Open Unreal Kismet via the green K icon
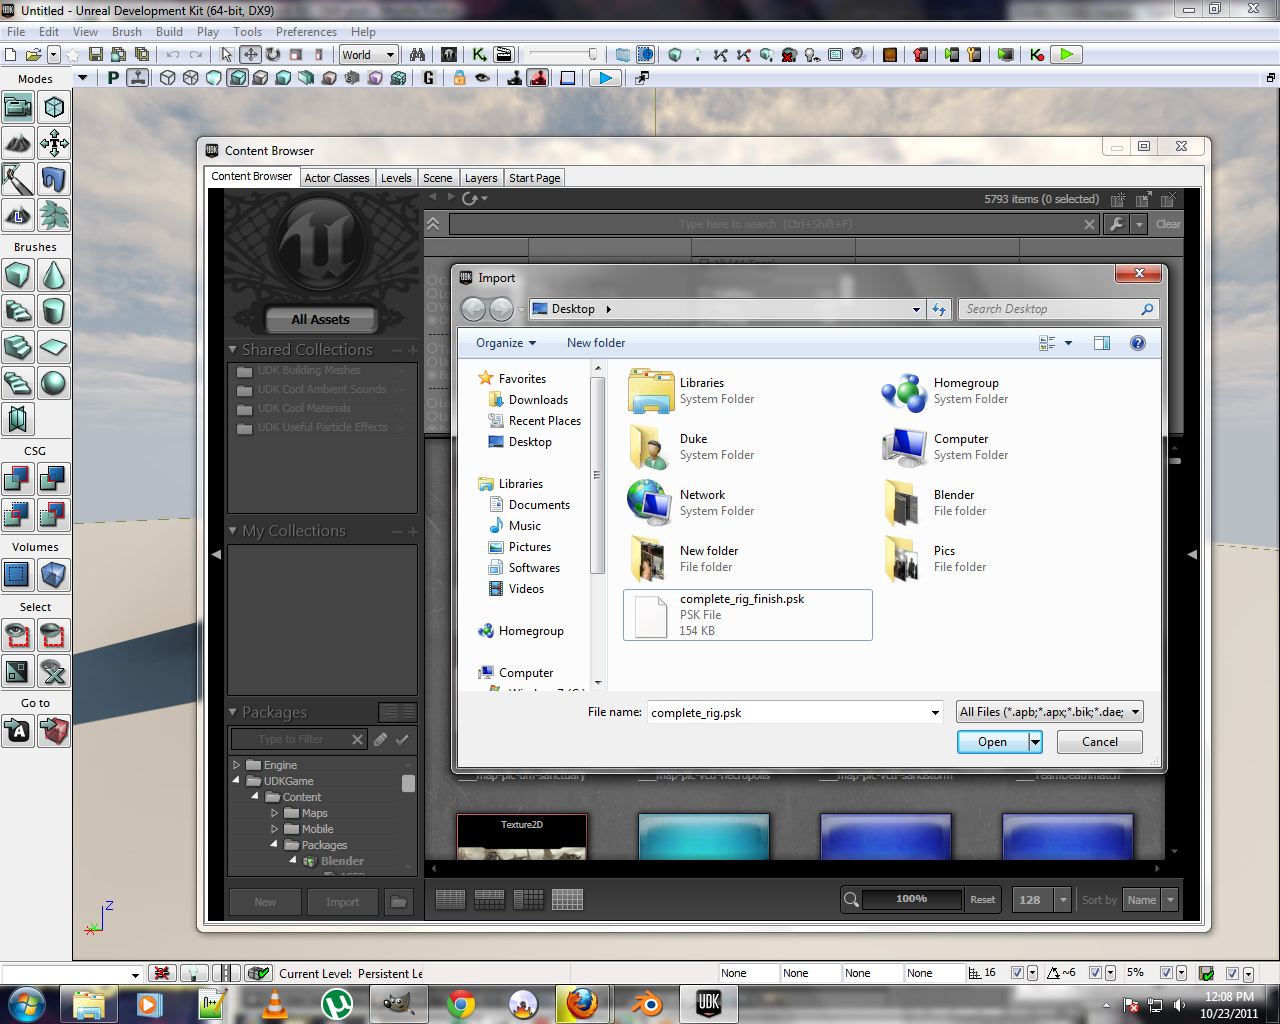 pos(480,55)
